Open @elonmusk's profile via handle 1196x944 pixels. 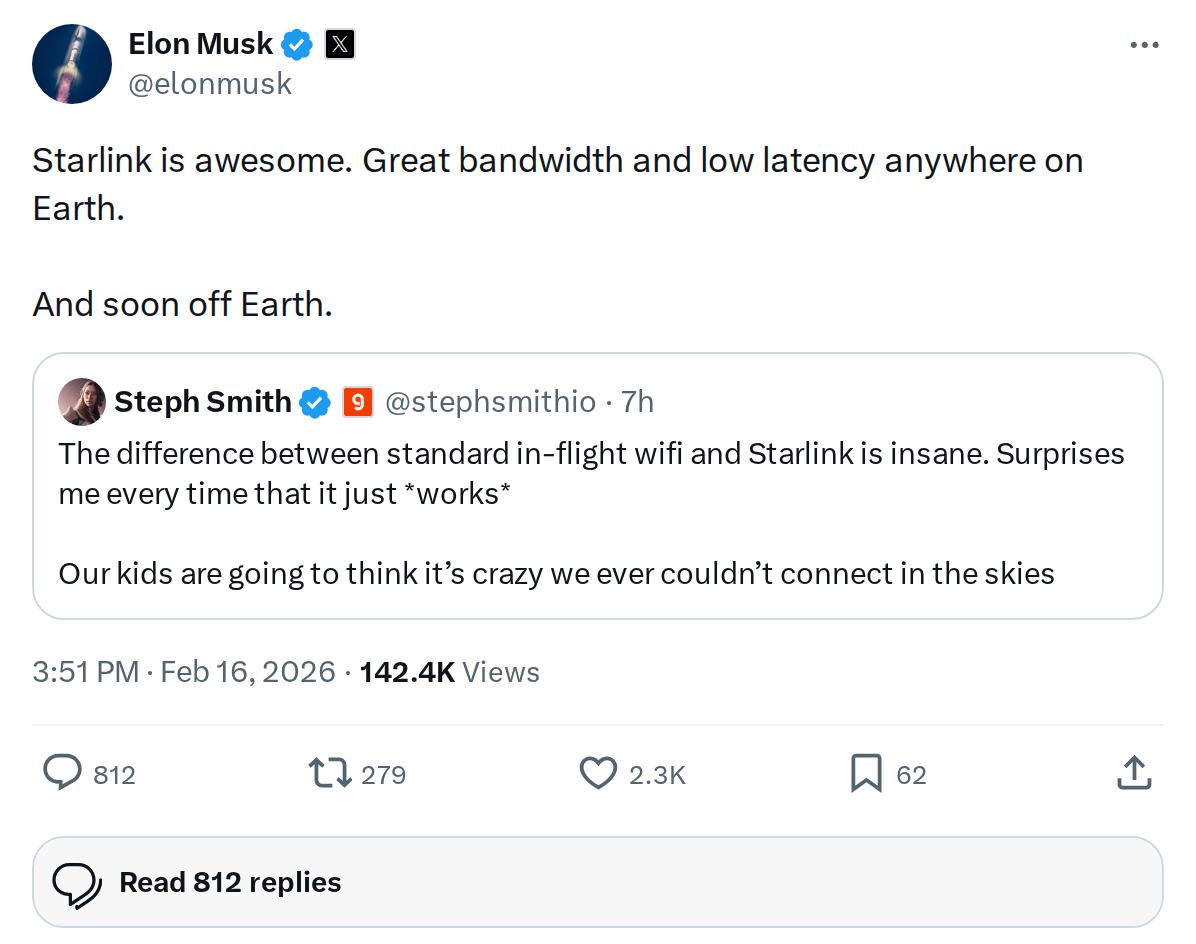point(210,83)
